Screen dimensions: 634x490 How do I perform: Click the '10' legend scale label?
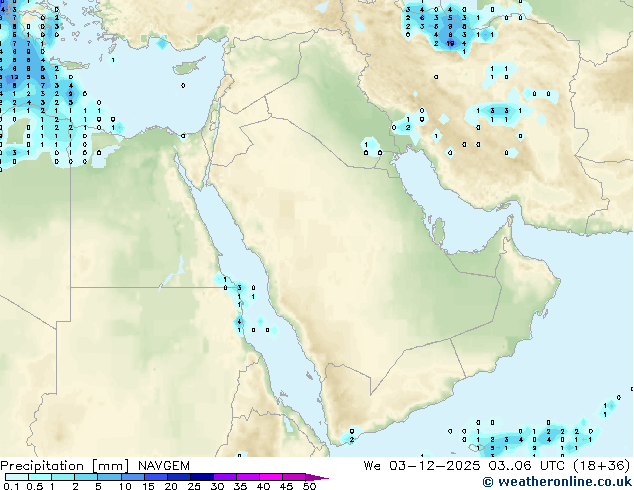click(125, 486)
